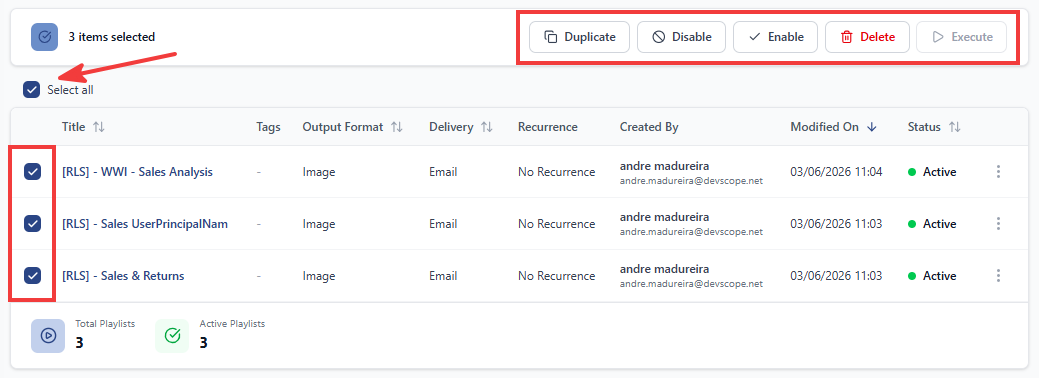Viewport: 1039px width, 378px height.
Task: Click the Title column header text
Action: 74,127
